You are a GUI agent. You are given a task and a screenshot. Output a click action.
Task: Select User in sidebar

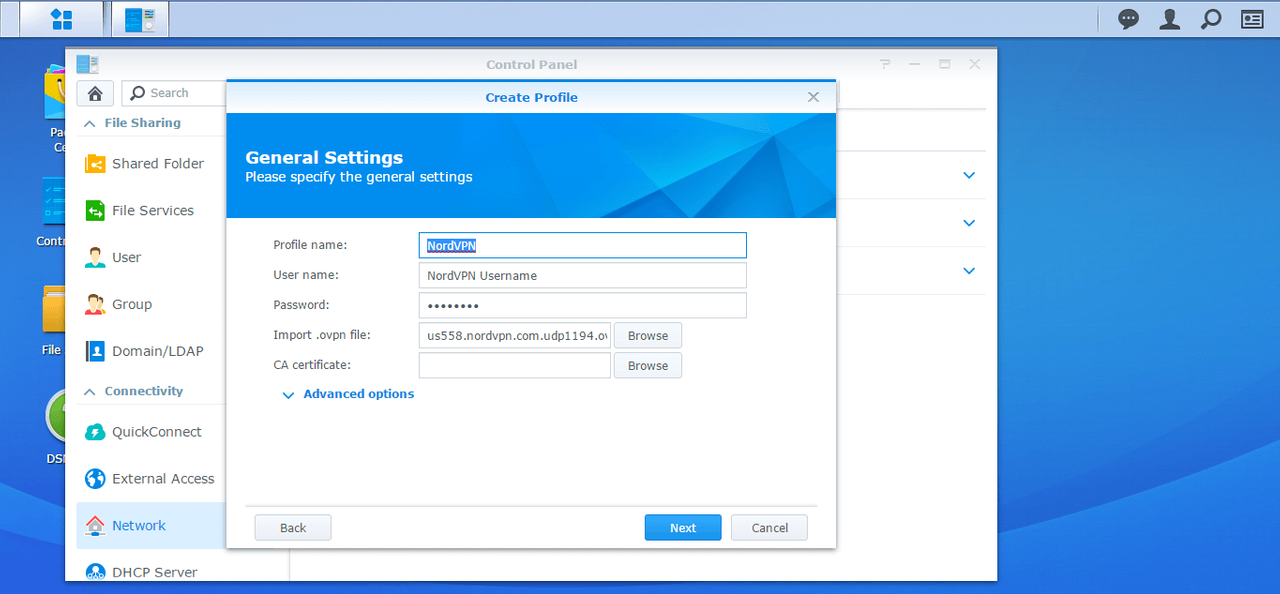click(x=152, y=257)
